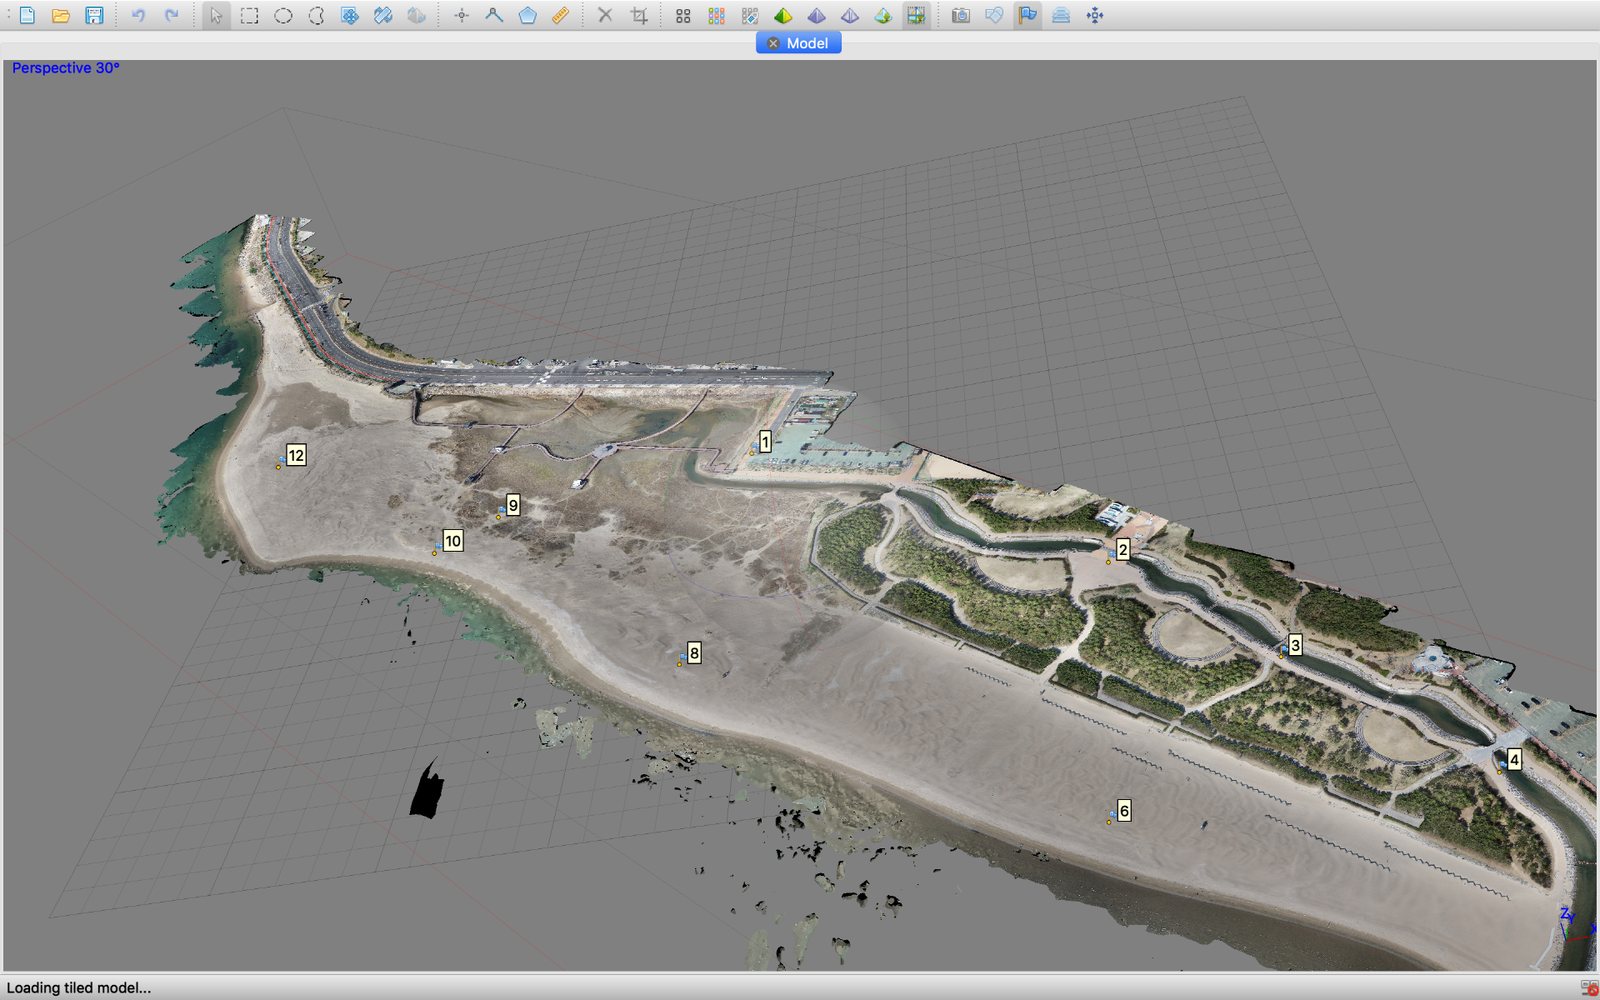Click the Perspective 30° view label
Viewport: 1600px width, 1000px height.
66,68
